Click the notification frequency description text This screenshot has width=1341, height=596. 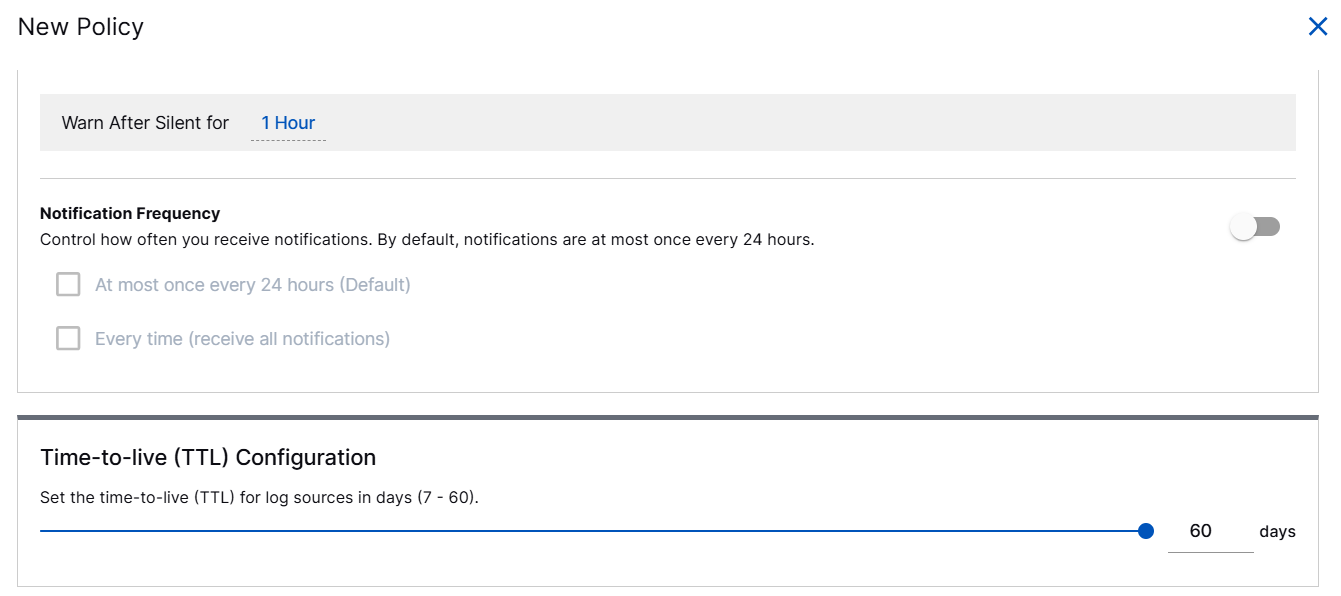427,240
